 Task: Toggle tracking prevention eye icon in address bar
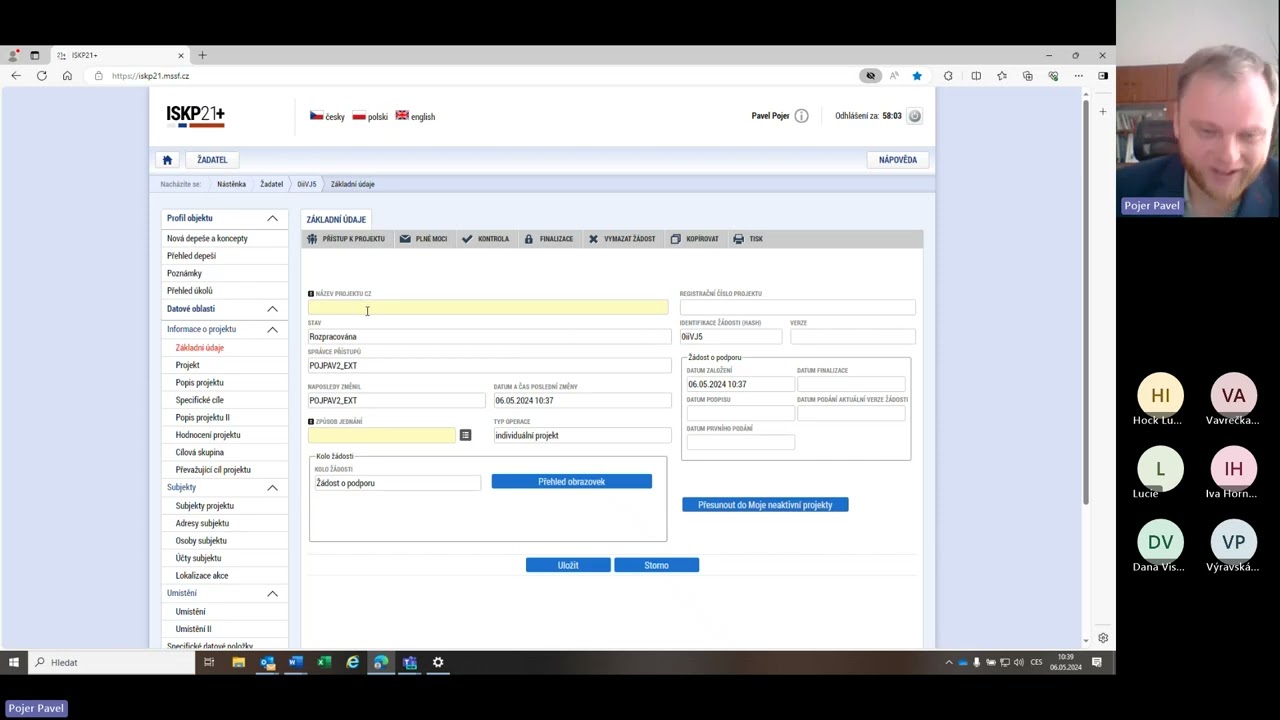point(870,76)
